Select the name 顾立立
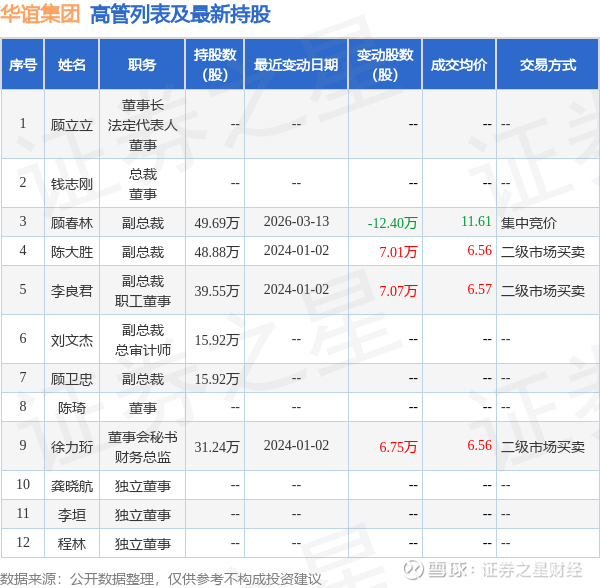This screenshot has height=588, width=600. point(72,125)
